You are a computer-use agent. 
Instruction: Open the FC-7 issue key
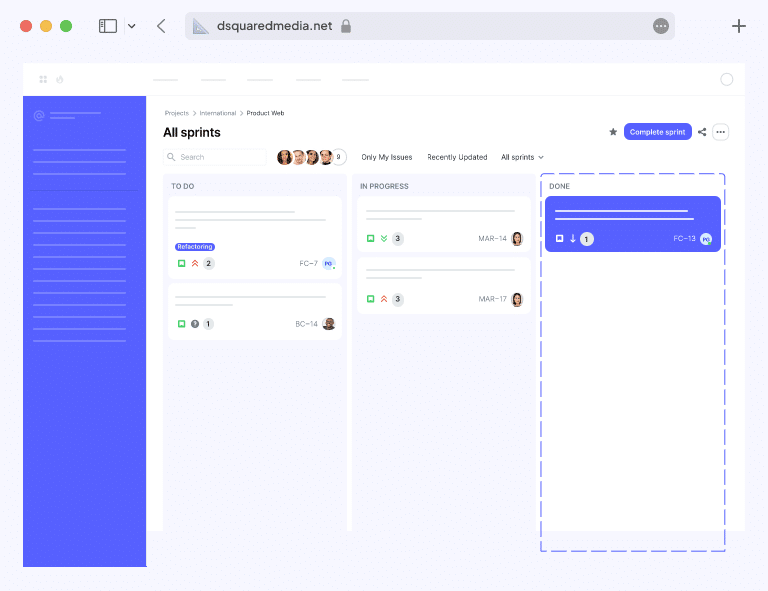pyautogui.click(x=308, y=263)
